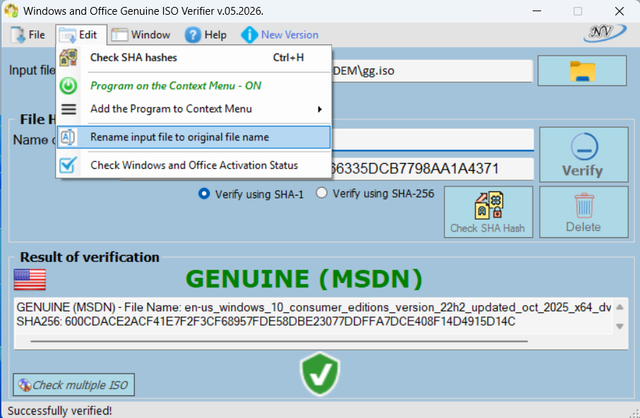This screenshot has height=418, width=640.
Task: Click the result line with en-us_windows_10 file name
Action: (313, 307)
